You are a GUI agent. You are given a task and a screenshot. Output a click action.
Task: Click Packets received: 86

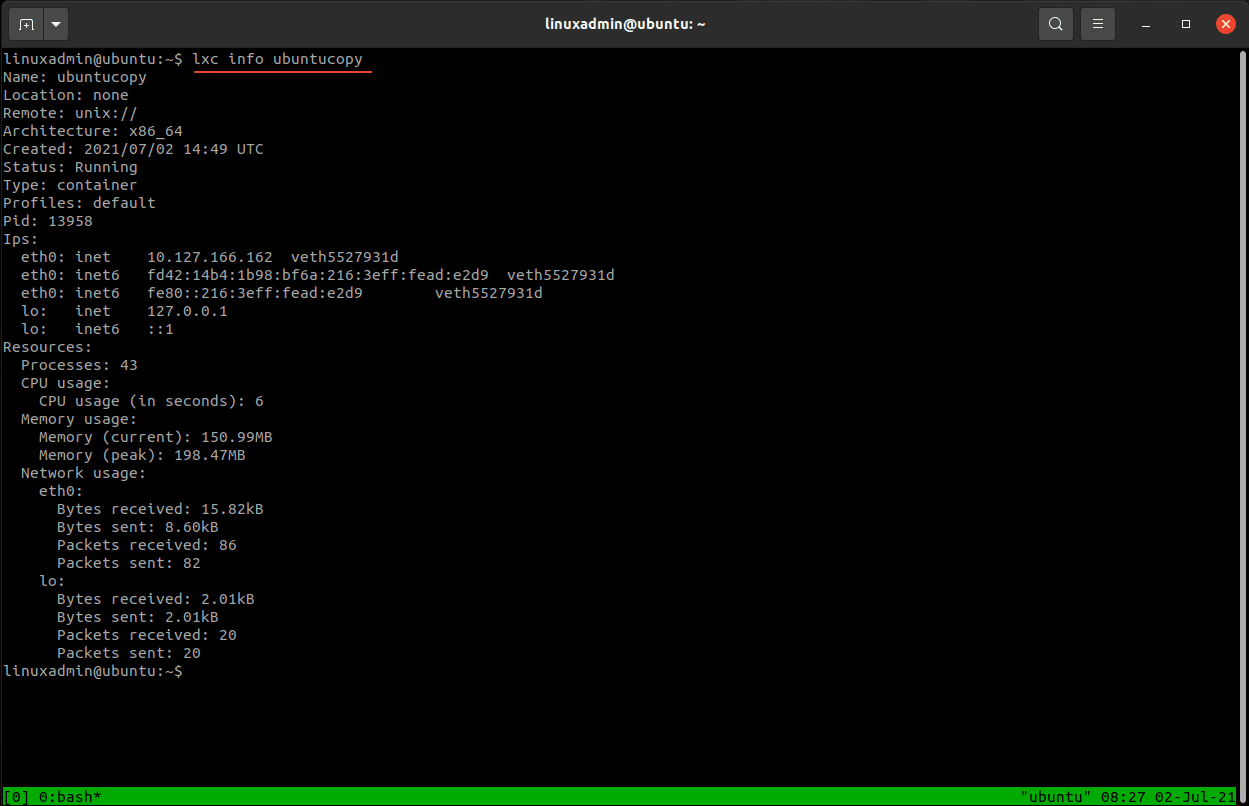click(x=147, y=545)
